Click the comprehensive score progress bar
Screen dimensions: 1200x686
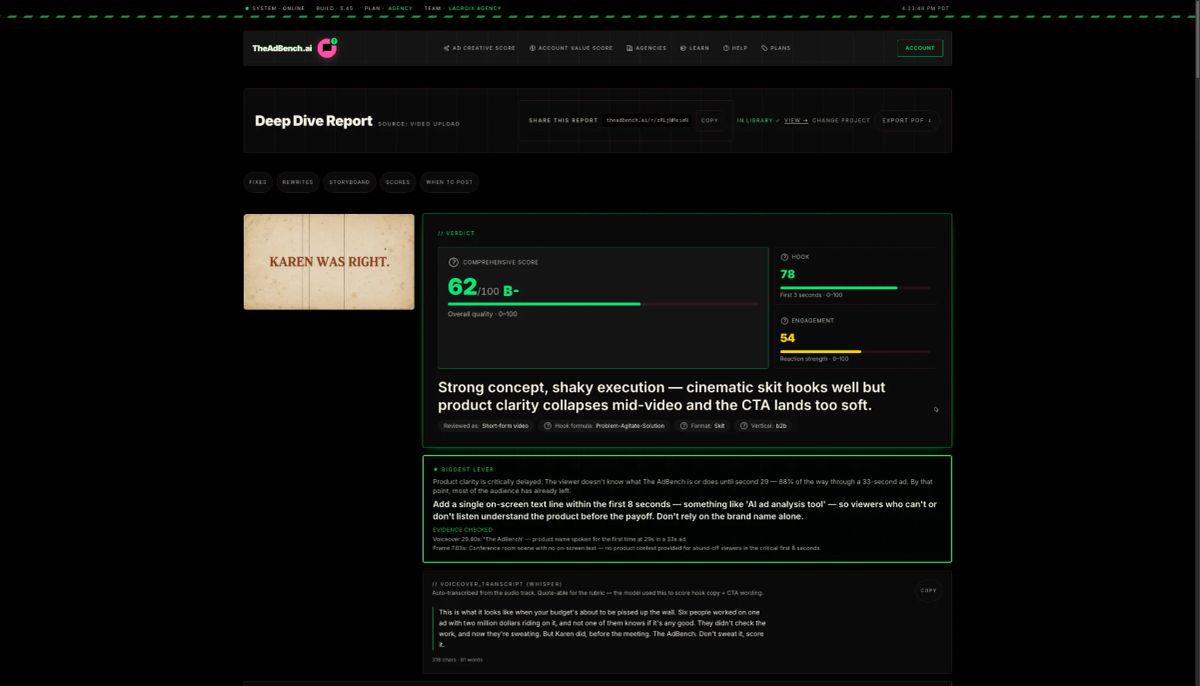pos(603,303)
